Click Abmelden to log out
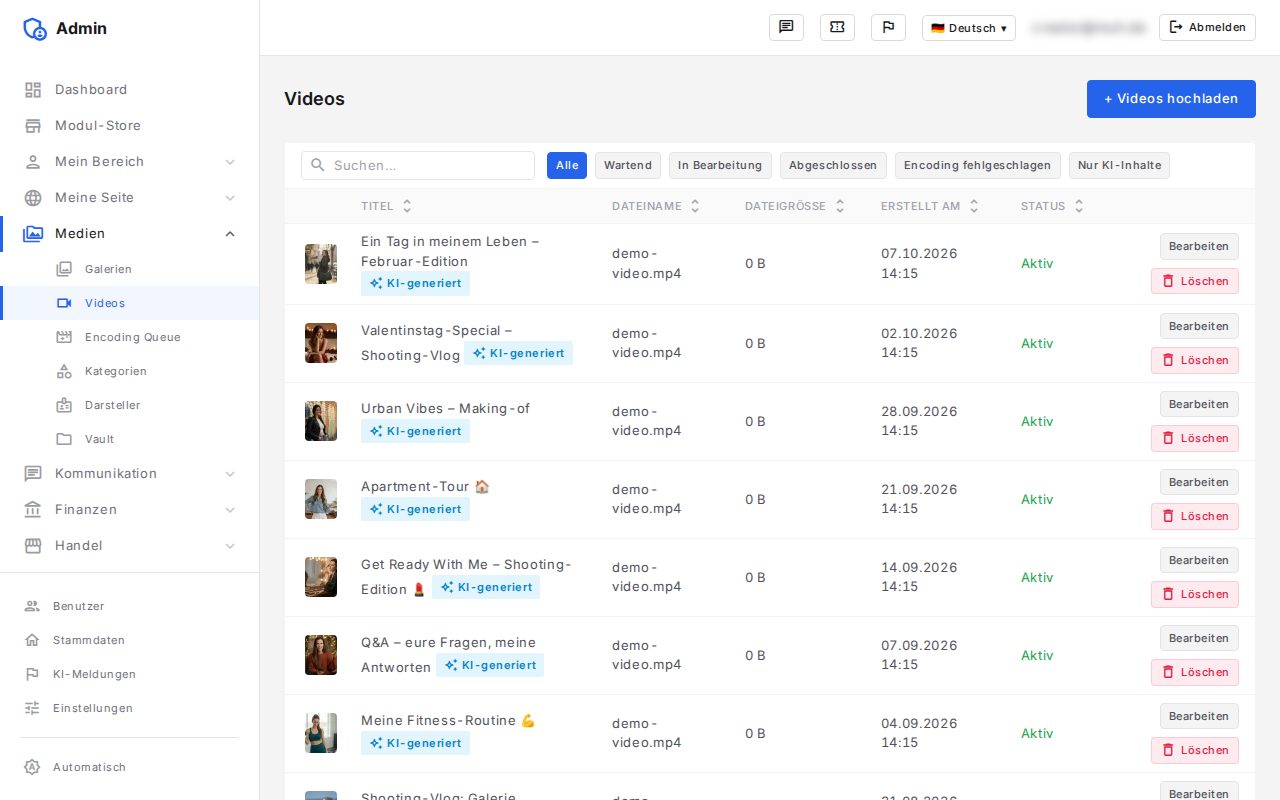 [1207, 28]
